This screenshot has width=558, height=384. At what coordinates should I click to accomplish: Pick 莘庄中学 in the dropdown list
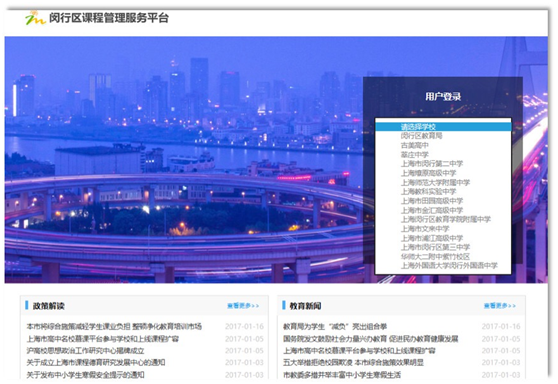point(415,154)
